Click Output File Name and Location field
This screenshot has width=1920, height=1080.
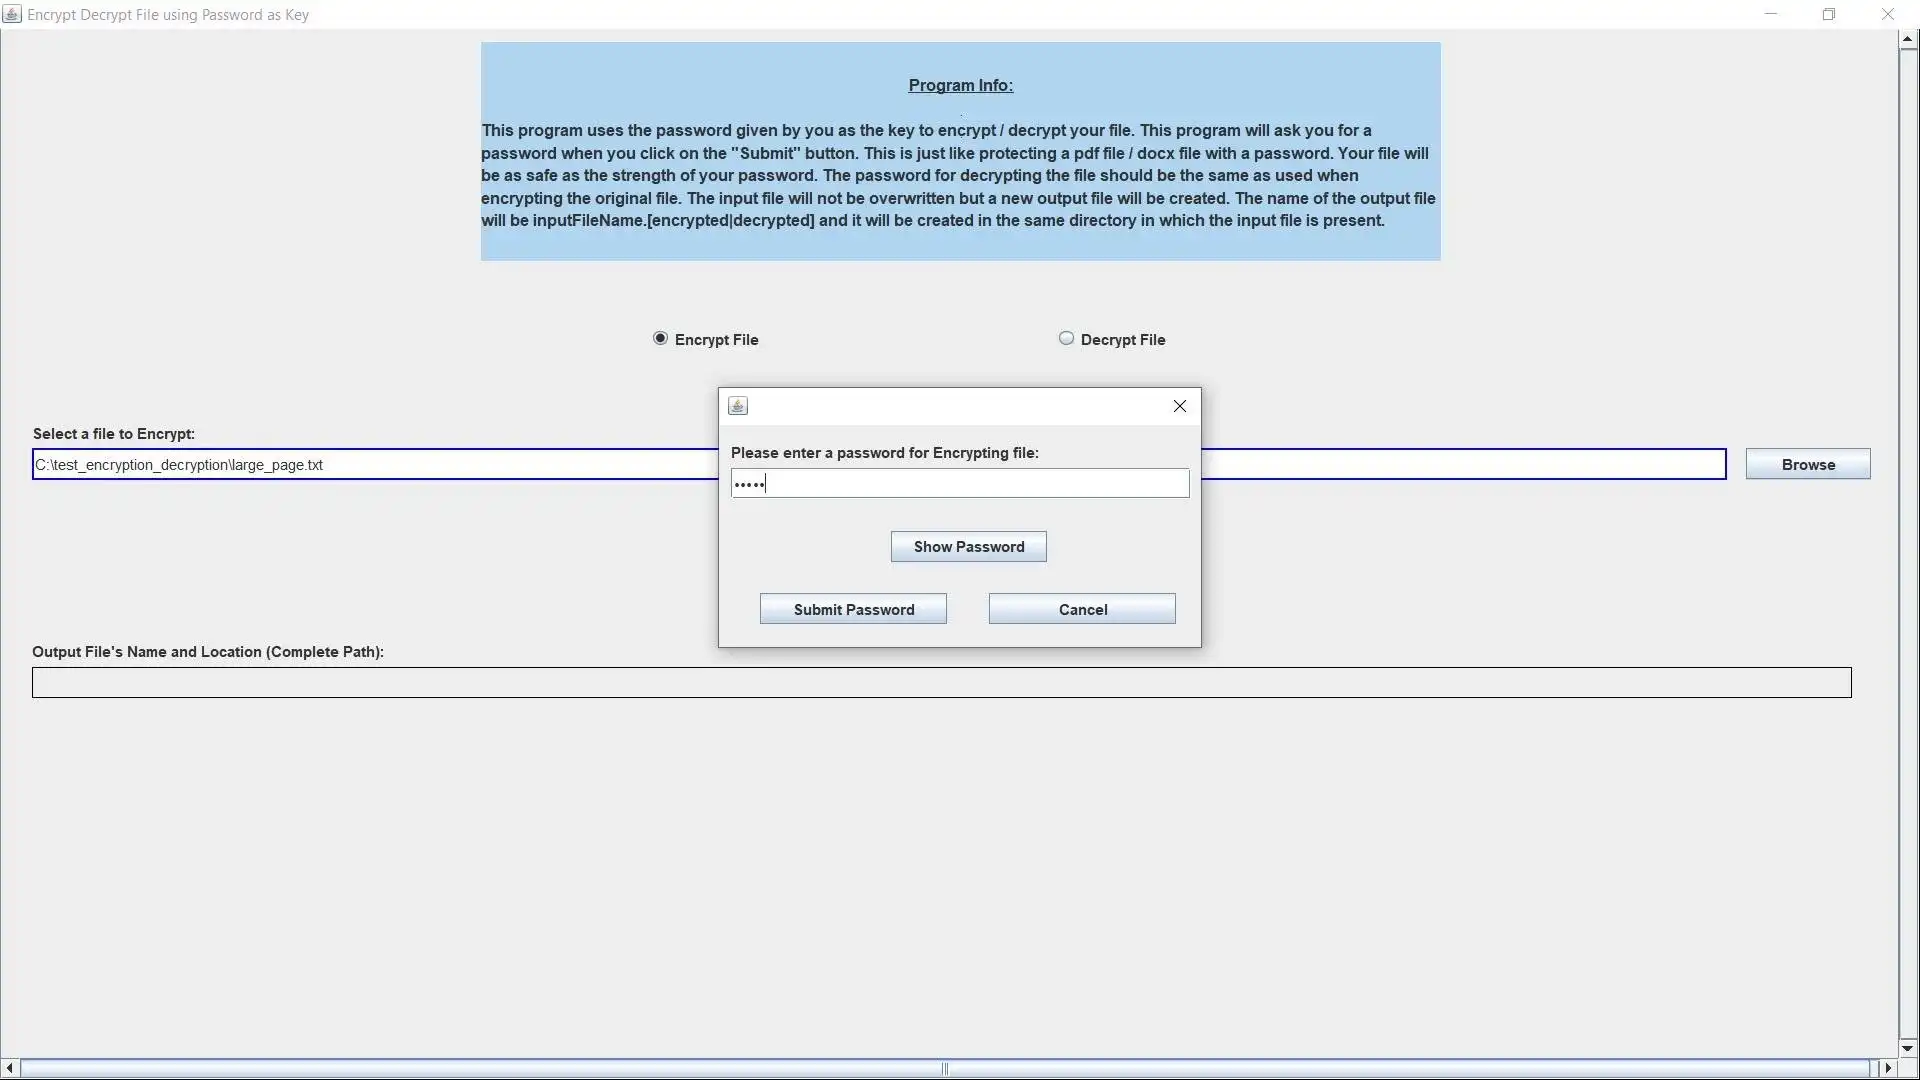pyautogui.click(x=942, y=682)
